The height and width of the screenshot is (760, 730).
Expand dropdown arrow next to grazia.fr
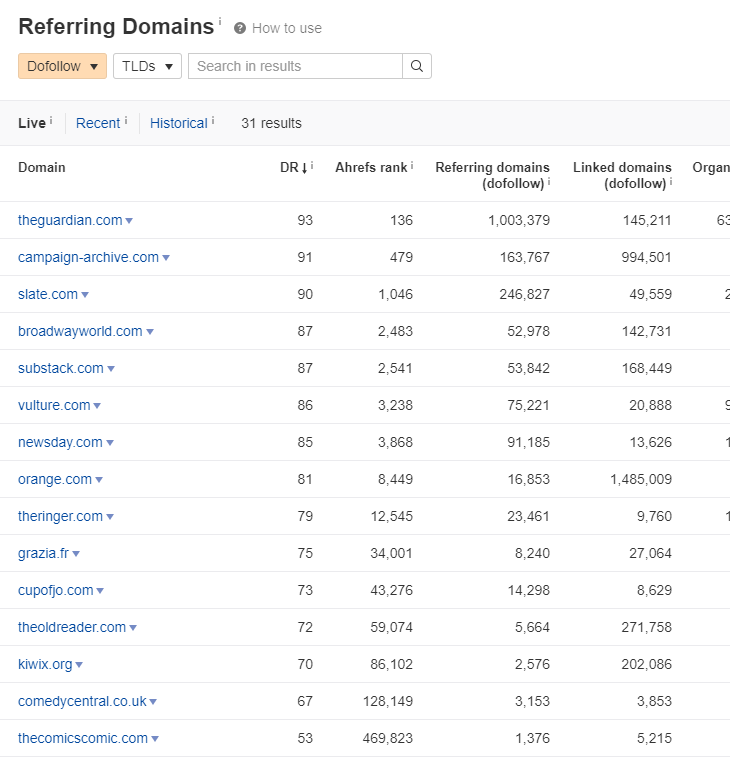click(76, 554)
